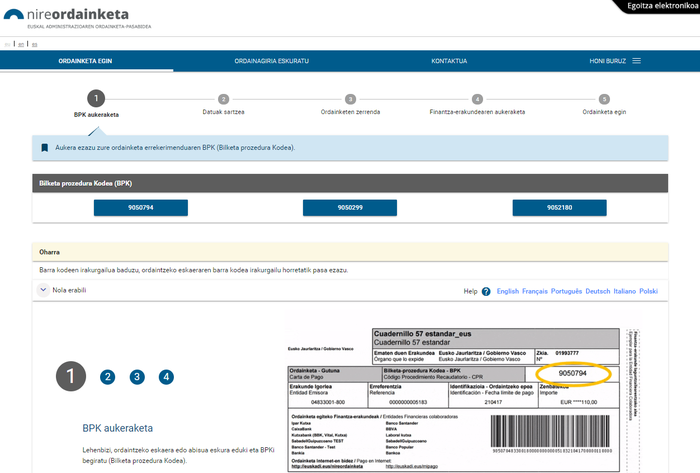
Task: Click the Help question mark icon
Action: [x=486, y=291]
